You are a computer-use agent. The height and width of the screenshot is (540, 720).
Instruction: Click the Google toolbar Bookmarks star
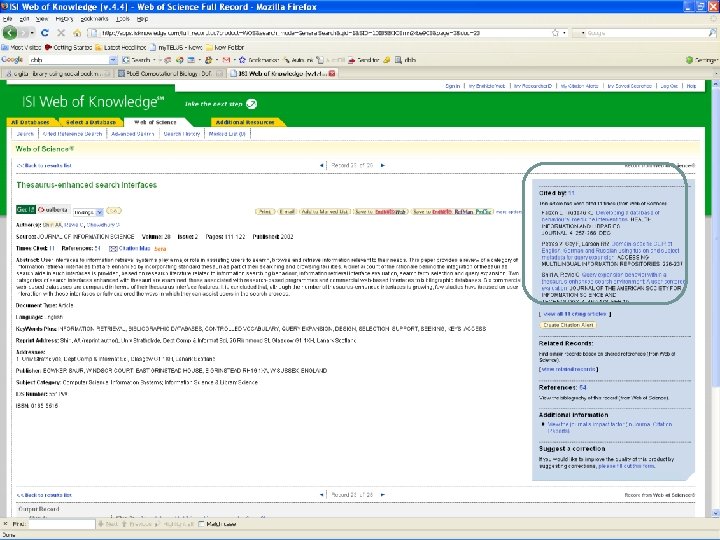point(242,60)
